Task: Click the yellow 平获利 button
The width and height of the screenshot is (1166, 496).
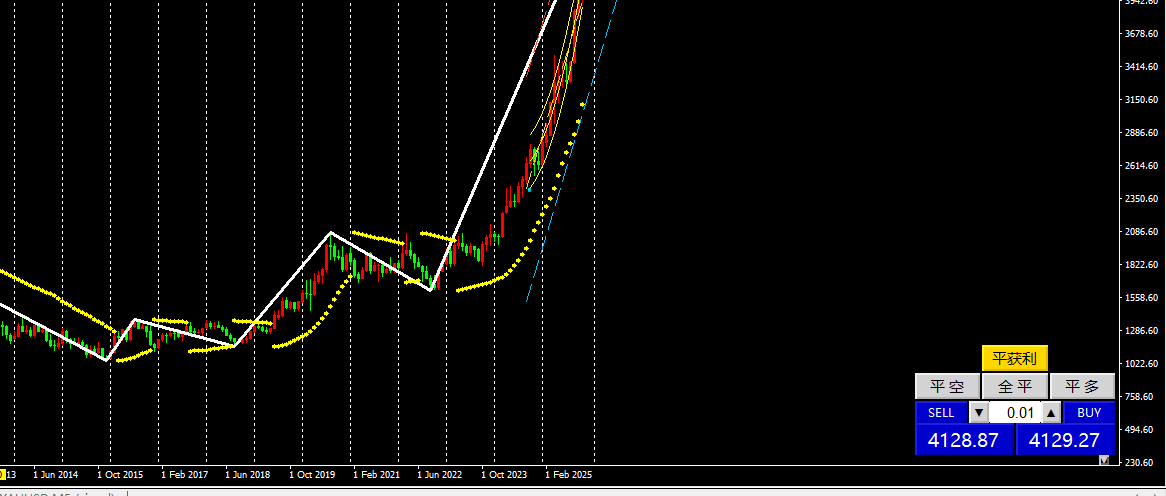Action: pos(1014,358)
